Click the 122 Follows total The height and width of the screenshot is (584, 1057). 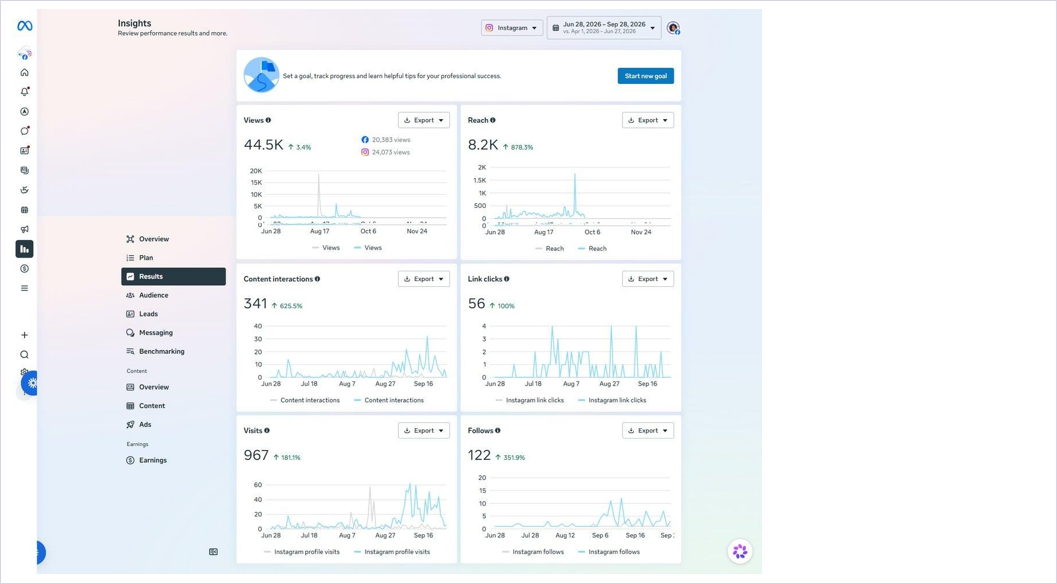pos(479,455)
